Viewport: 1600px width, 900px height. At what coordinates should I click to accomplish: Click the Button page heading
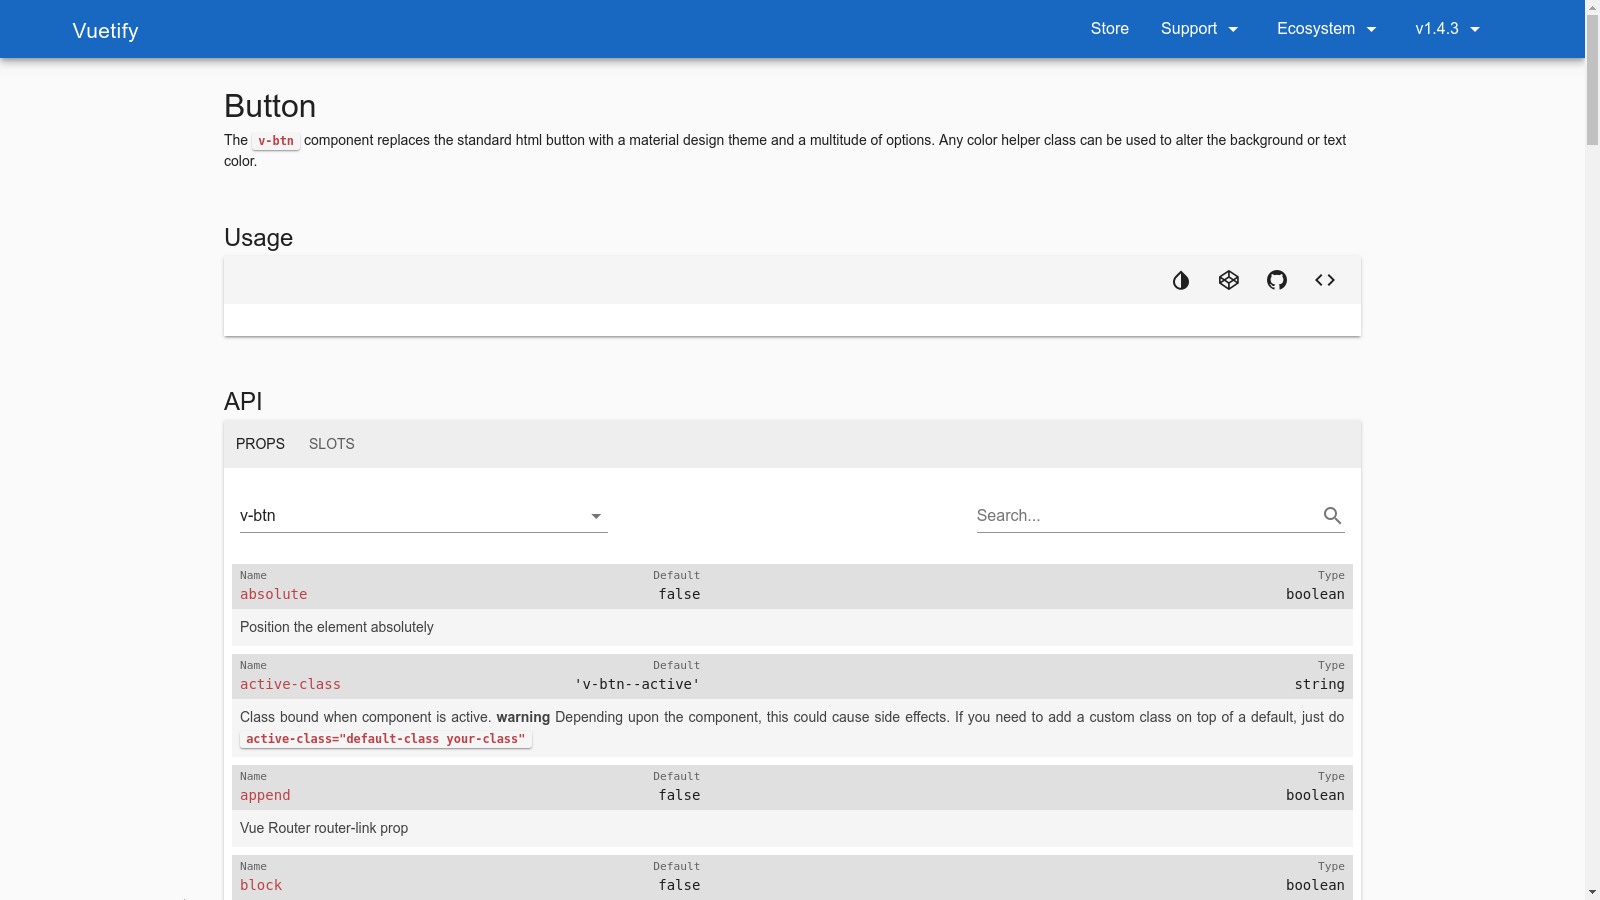pos(270,106)
